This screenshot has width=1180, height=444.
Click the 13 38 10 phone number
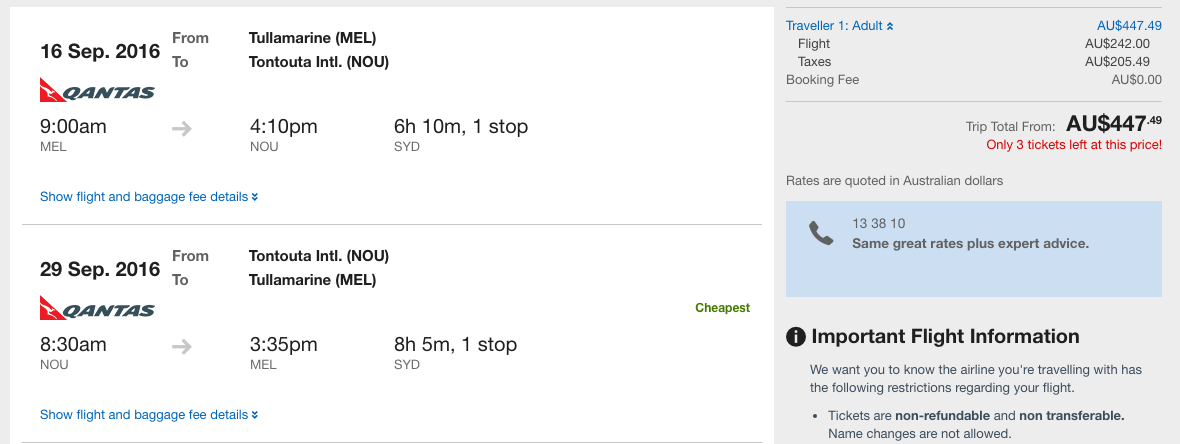pos(878,224)
